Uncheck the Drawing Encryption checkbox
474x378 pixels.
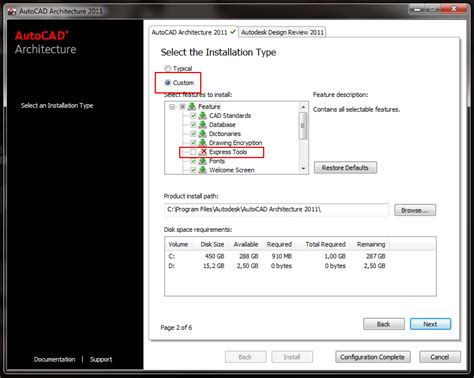tap(193, 143)
